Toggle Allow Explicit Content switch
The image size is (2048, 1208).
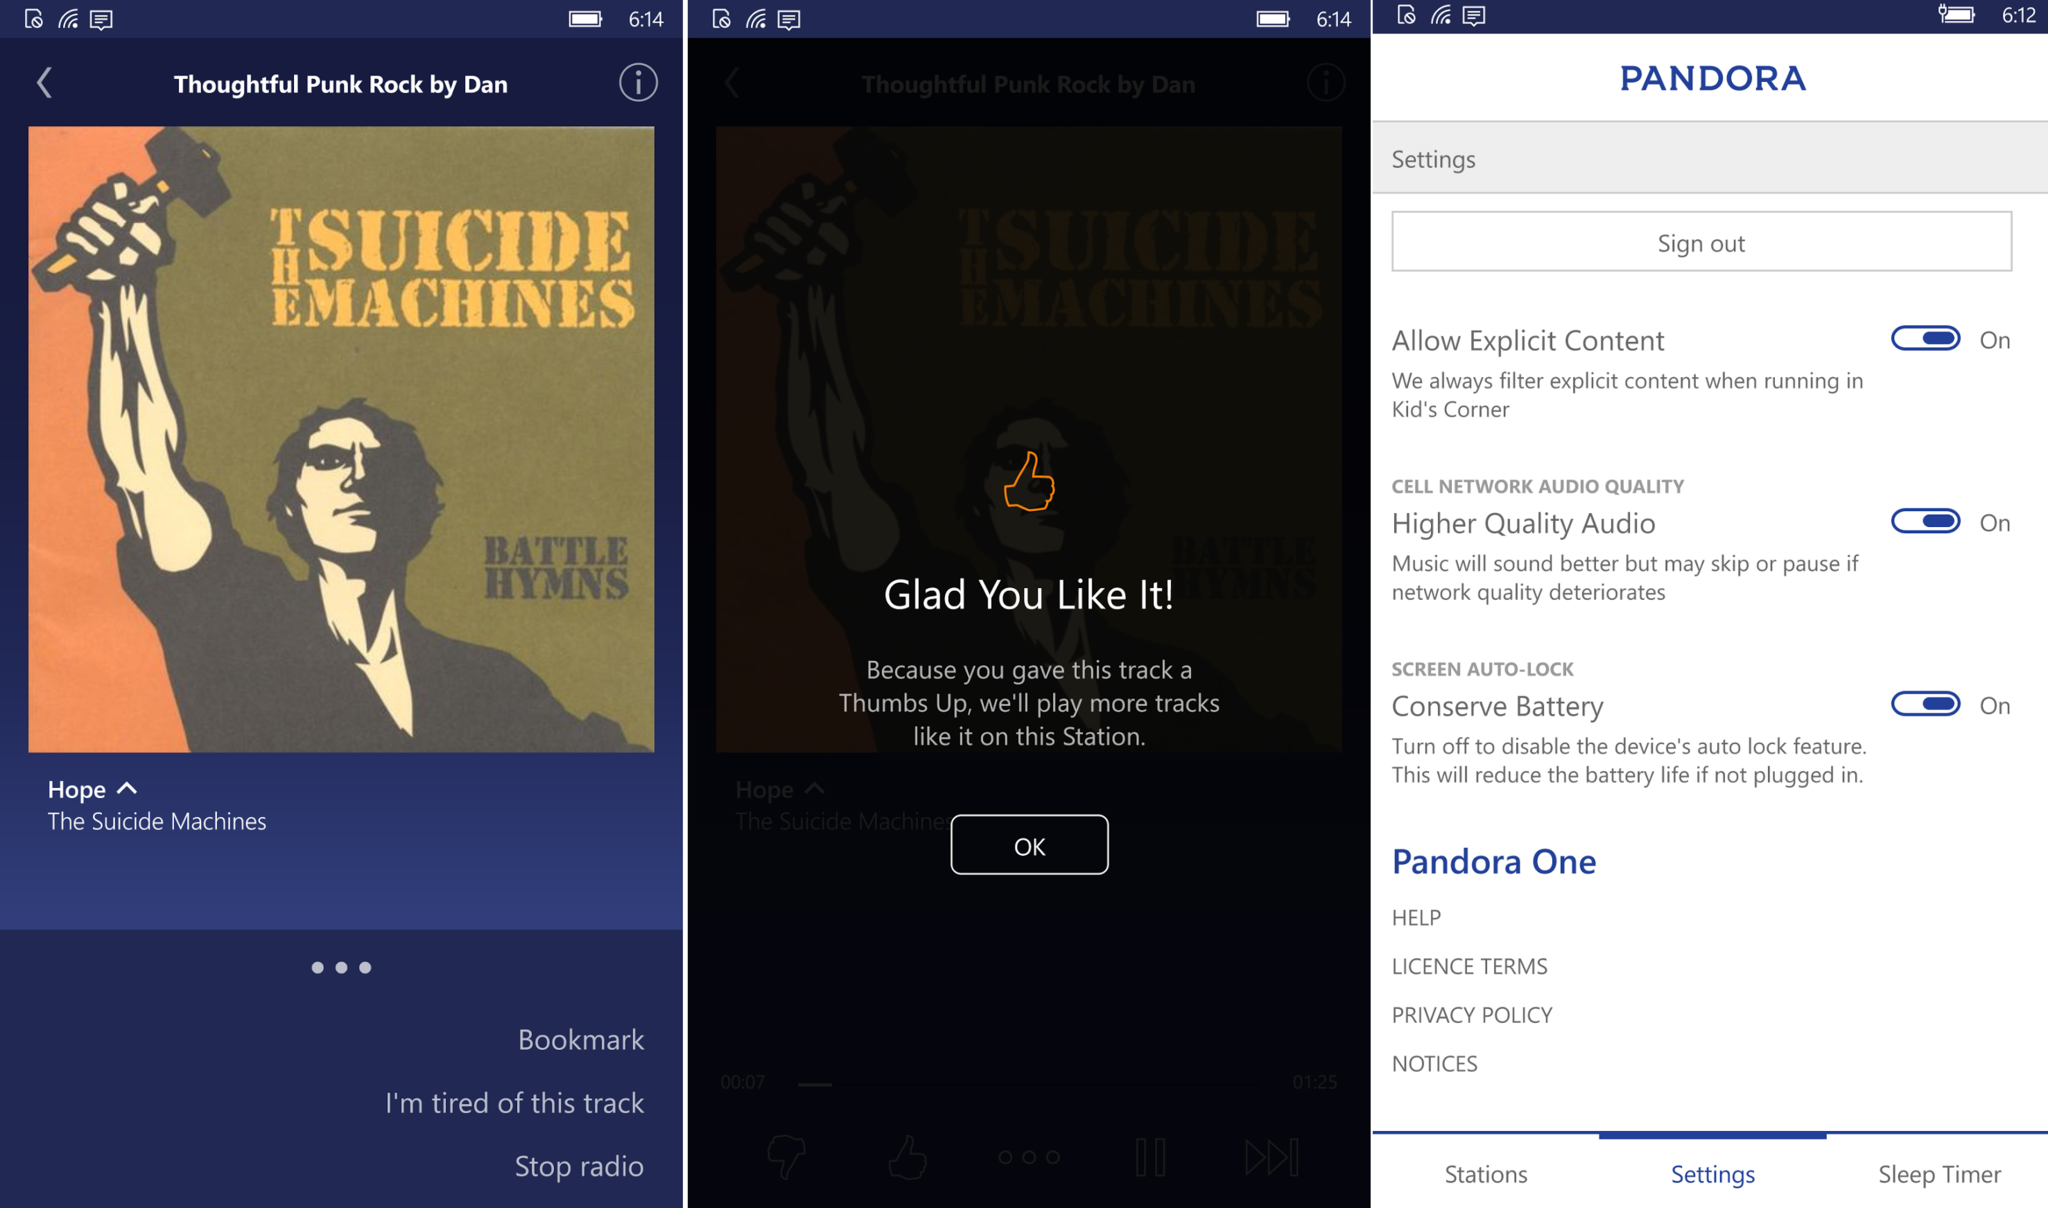pos(1927,338)
